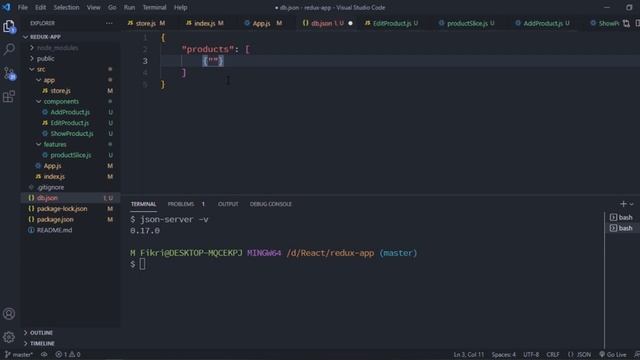The height and width of the screenshot is (360, 640).
Task: Open App.js in the file tree
Action: (71, 166)
